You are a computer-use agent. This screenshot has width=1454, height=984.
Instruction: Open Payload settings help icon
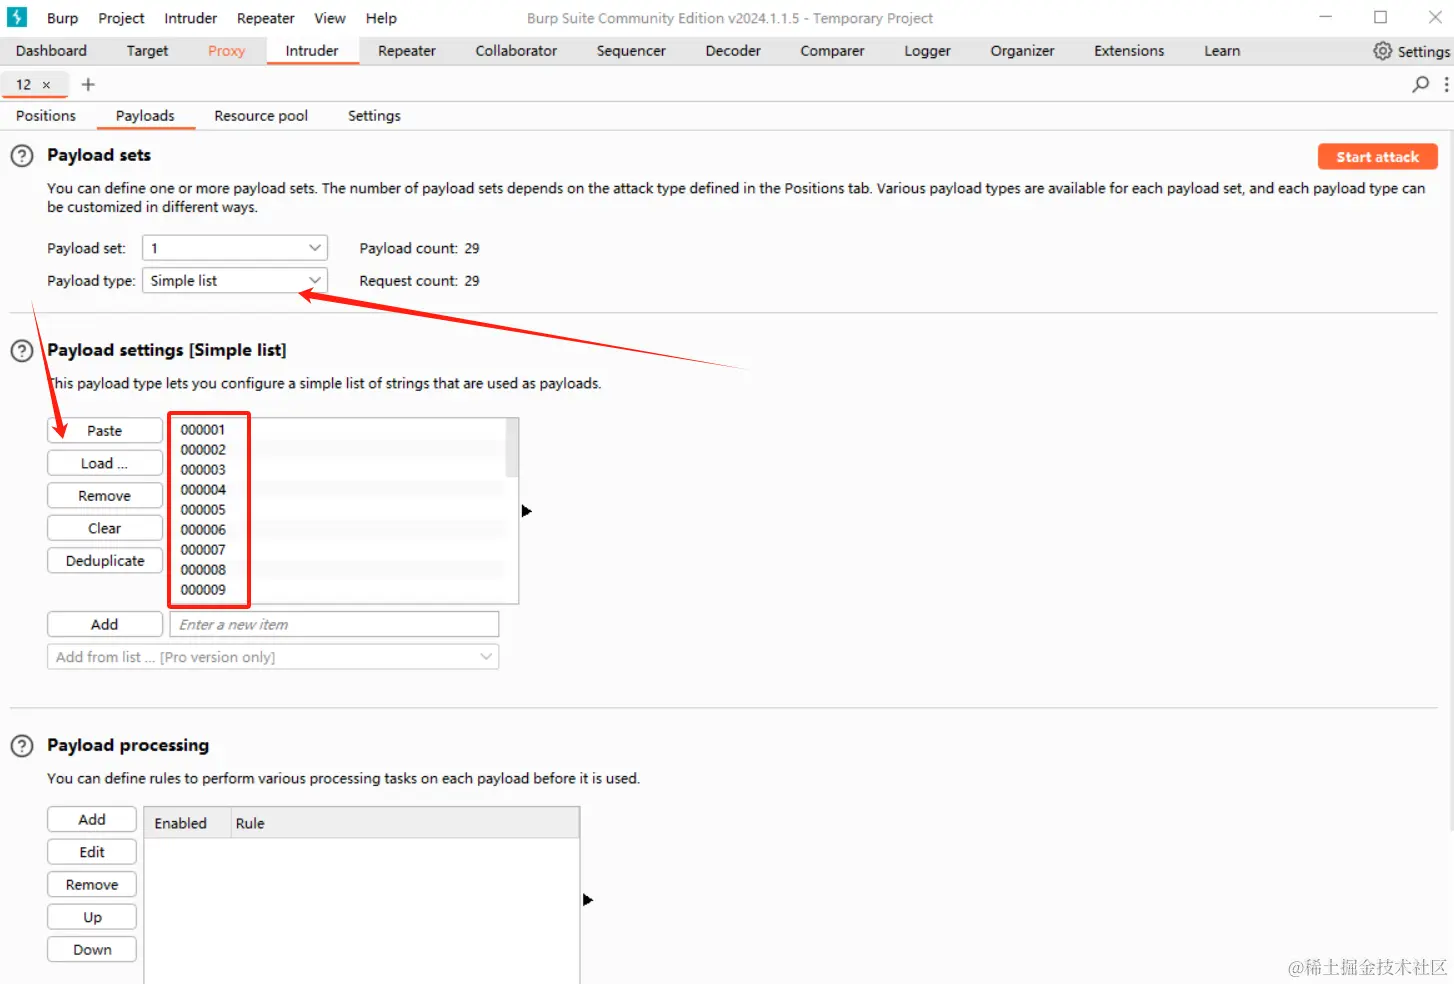point(21,351)
